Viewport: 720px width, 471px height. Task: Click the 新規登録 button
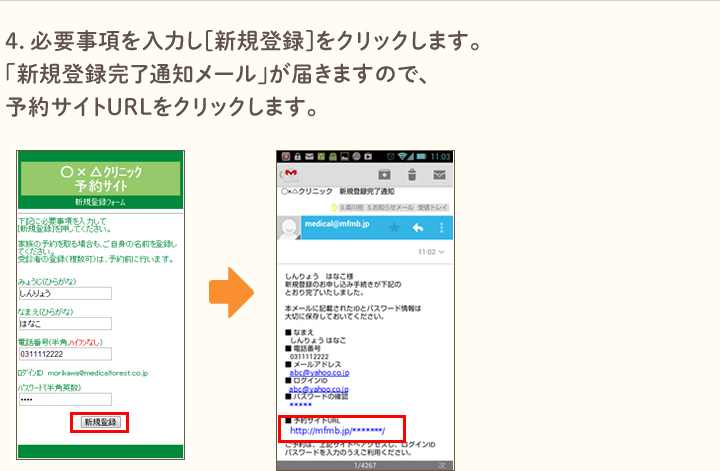100,422
